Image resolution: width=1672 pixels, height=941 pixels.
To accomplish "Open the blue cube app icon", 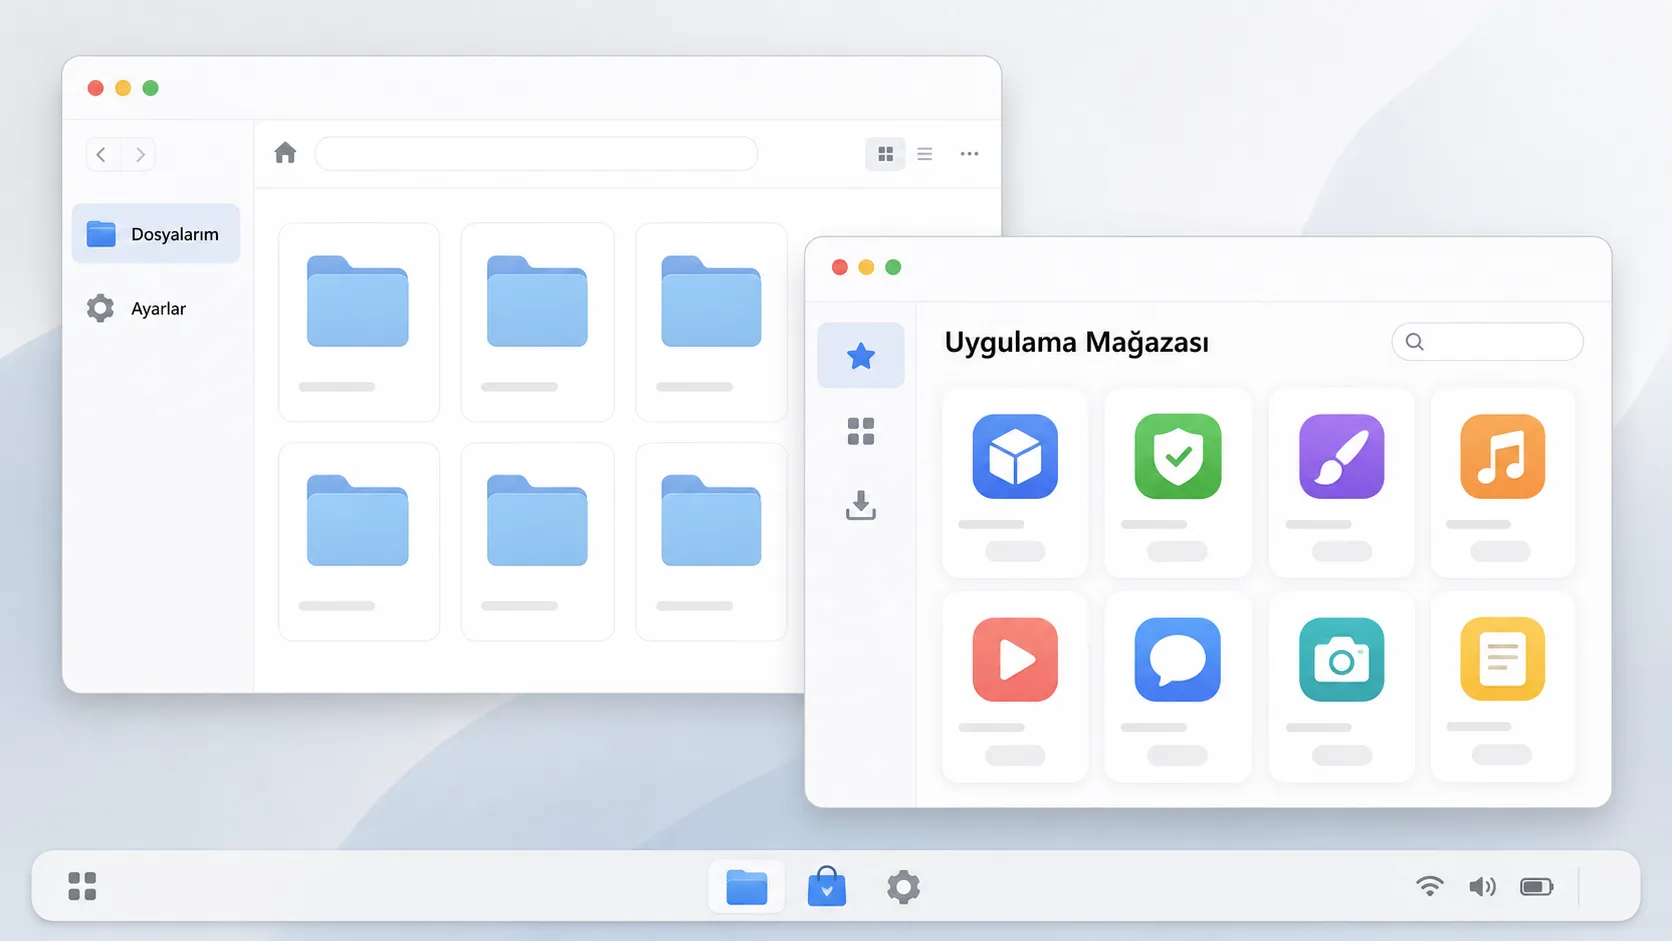I will 1015,456.
